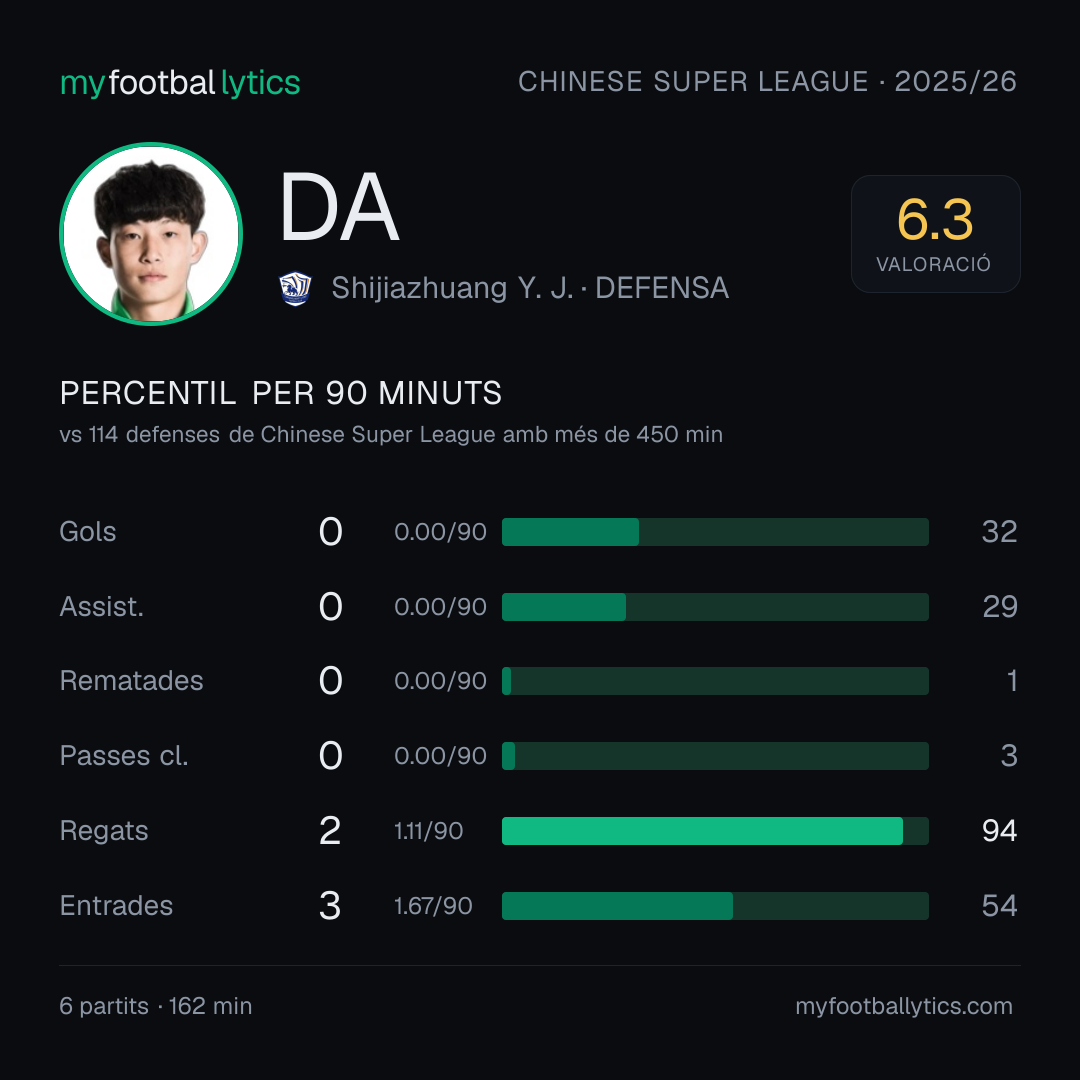Click the Gols percentile bar
Screen dimensions: 1080x1080
715,532
